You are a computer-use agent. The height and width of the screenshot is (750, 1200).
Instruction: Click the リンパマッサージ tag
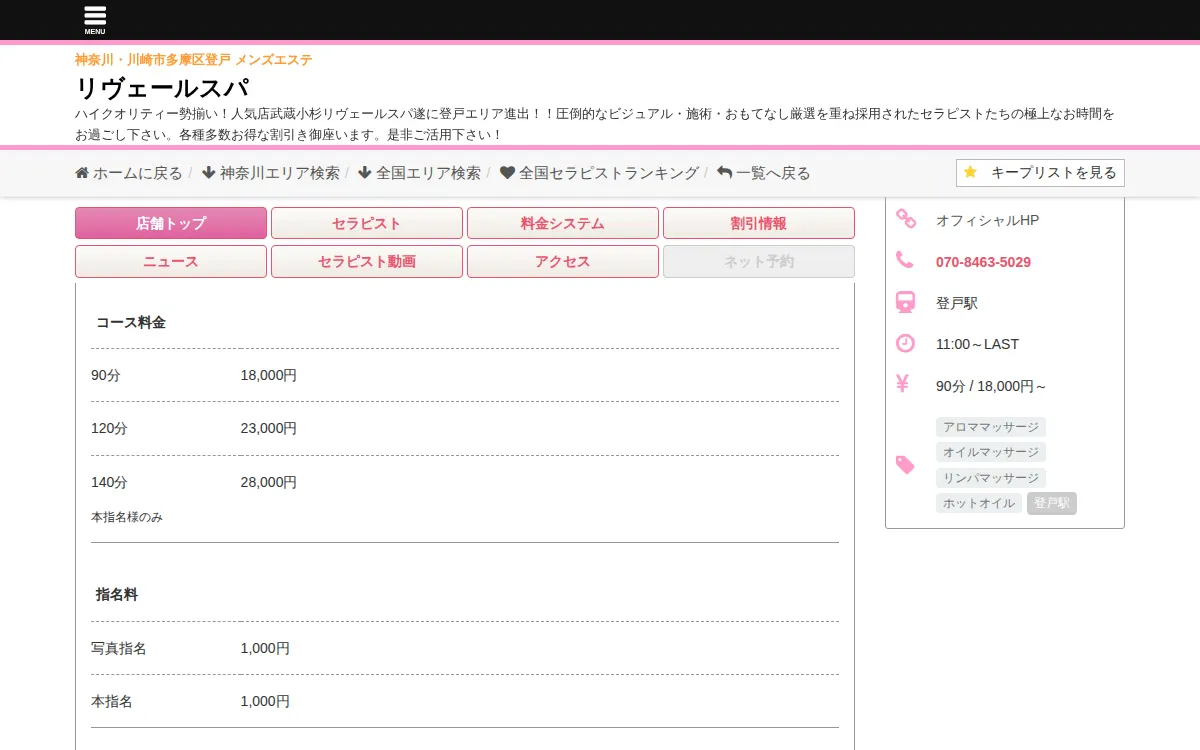(991, 478)
